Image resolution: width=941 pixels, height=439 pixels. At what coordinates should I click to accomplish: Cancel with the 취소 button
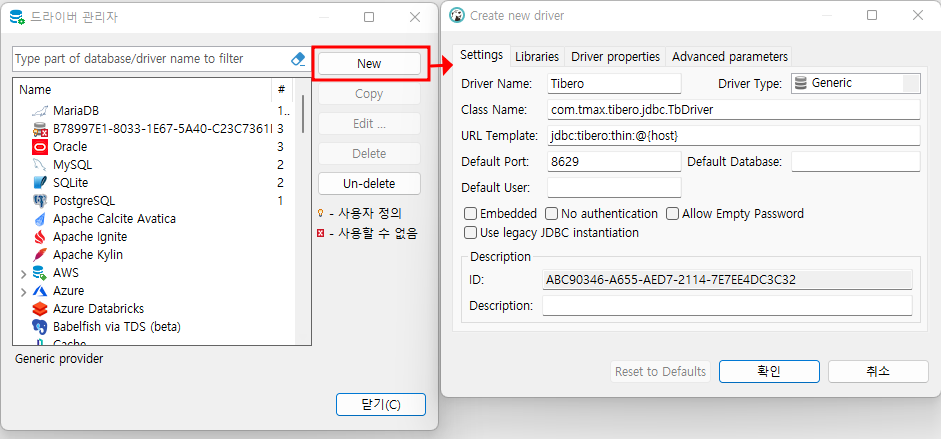pos(879,371)
